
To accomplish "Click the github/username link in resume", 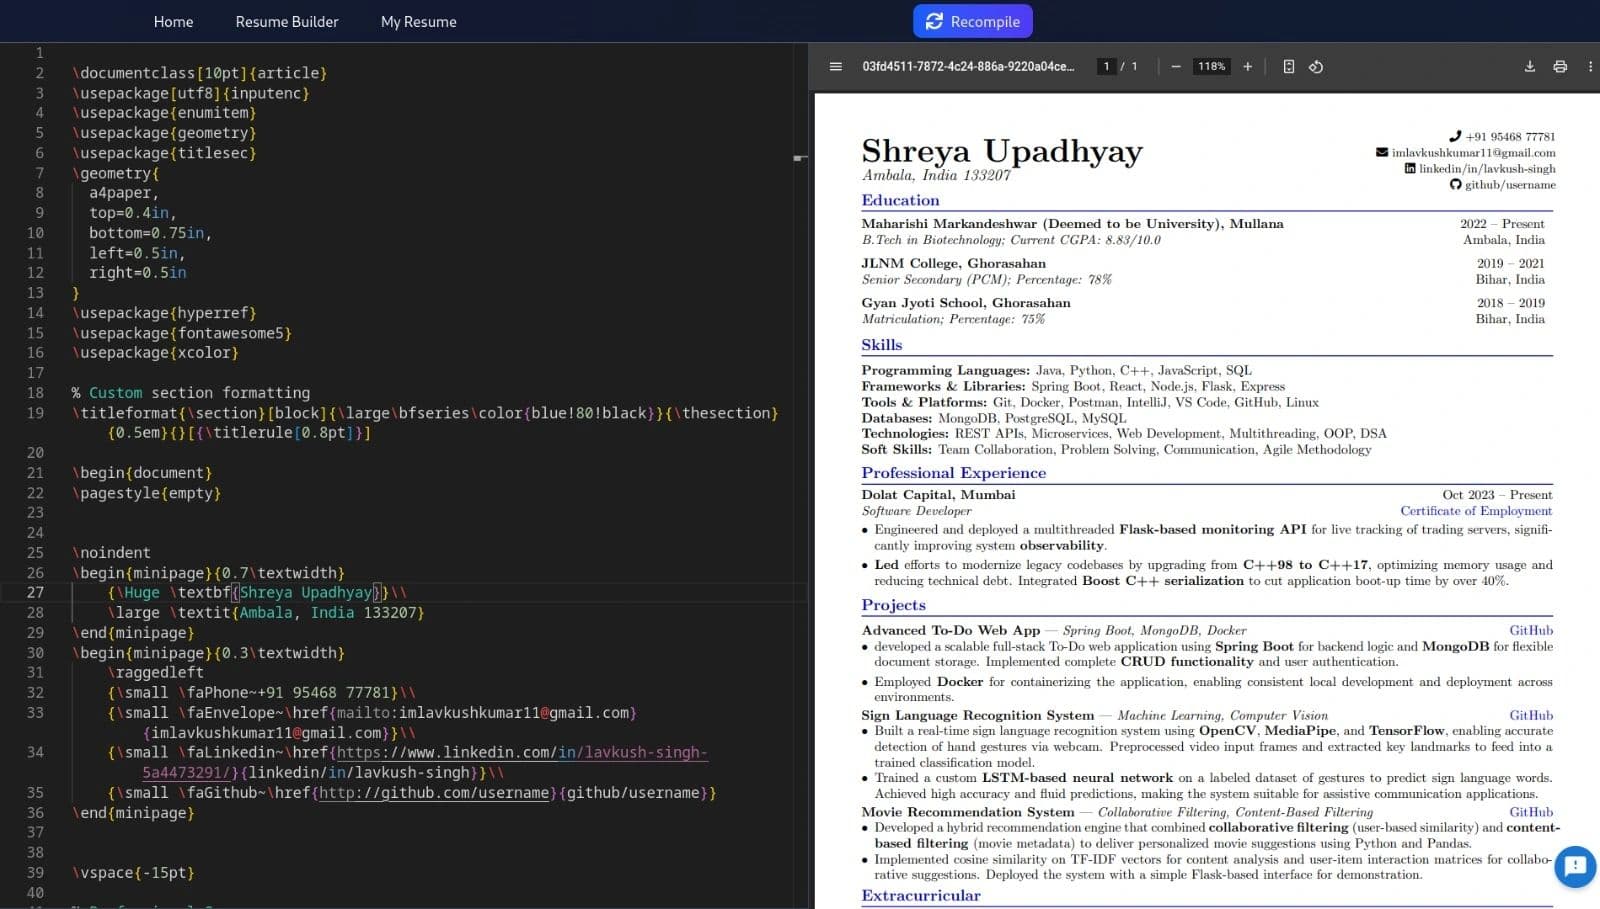I will click(1510, 185).
